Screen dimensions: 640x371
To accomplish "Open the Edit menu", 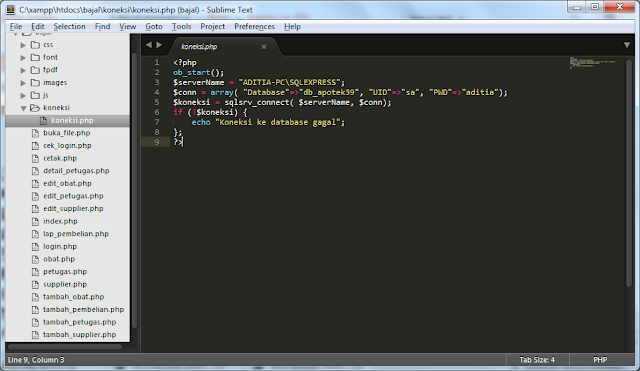I will 38,27.
